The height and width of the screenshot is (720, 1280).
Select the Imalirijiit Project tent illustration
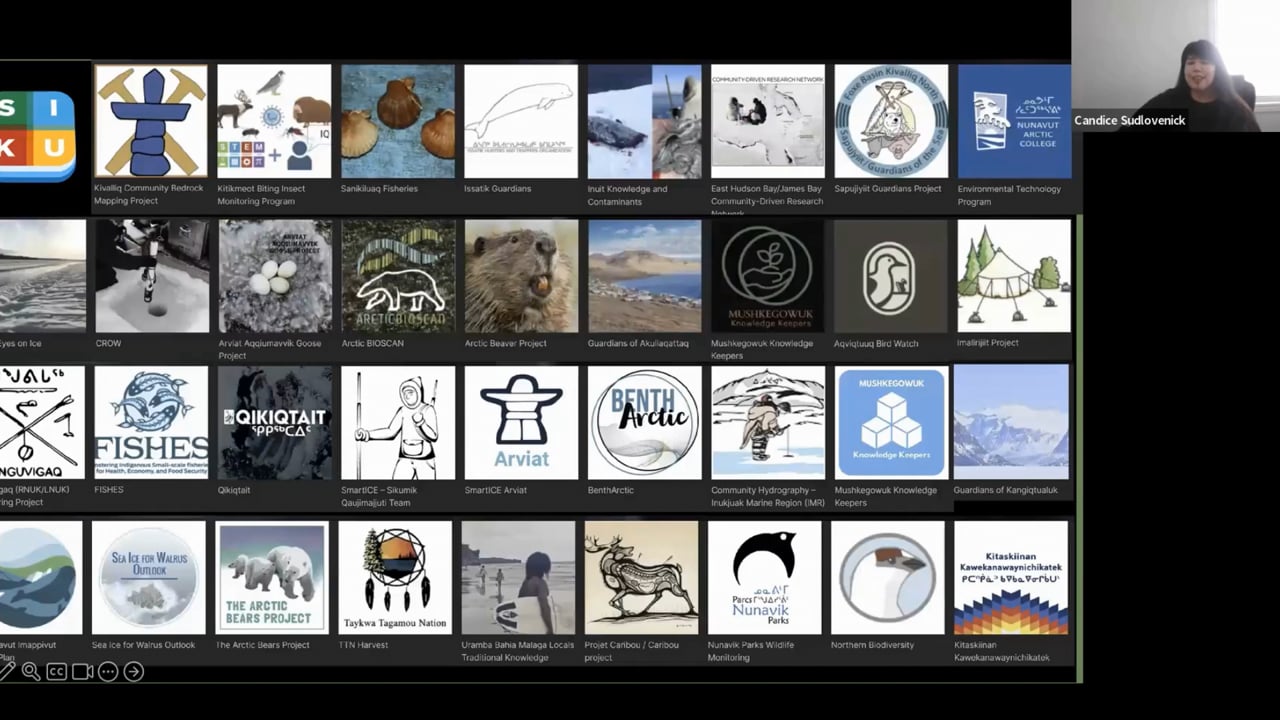click(1014, 275)
